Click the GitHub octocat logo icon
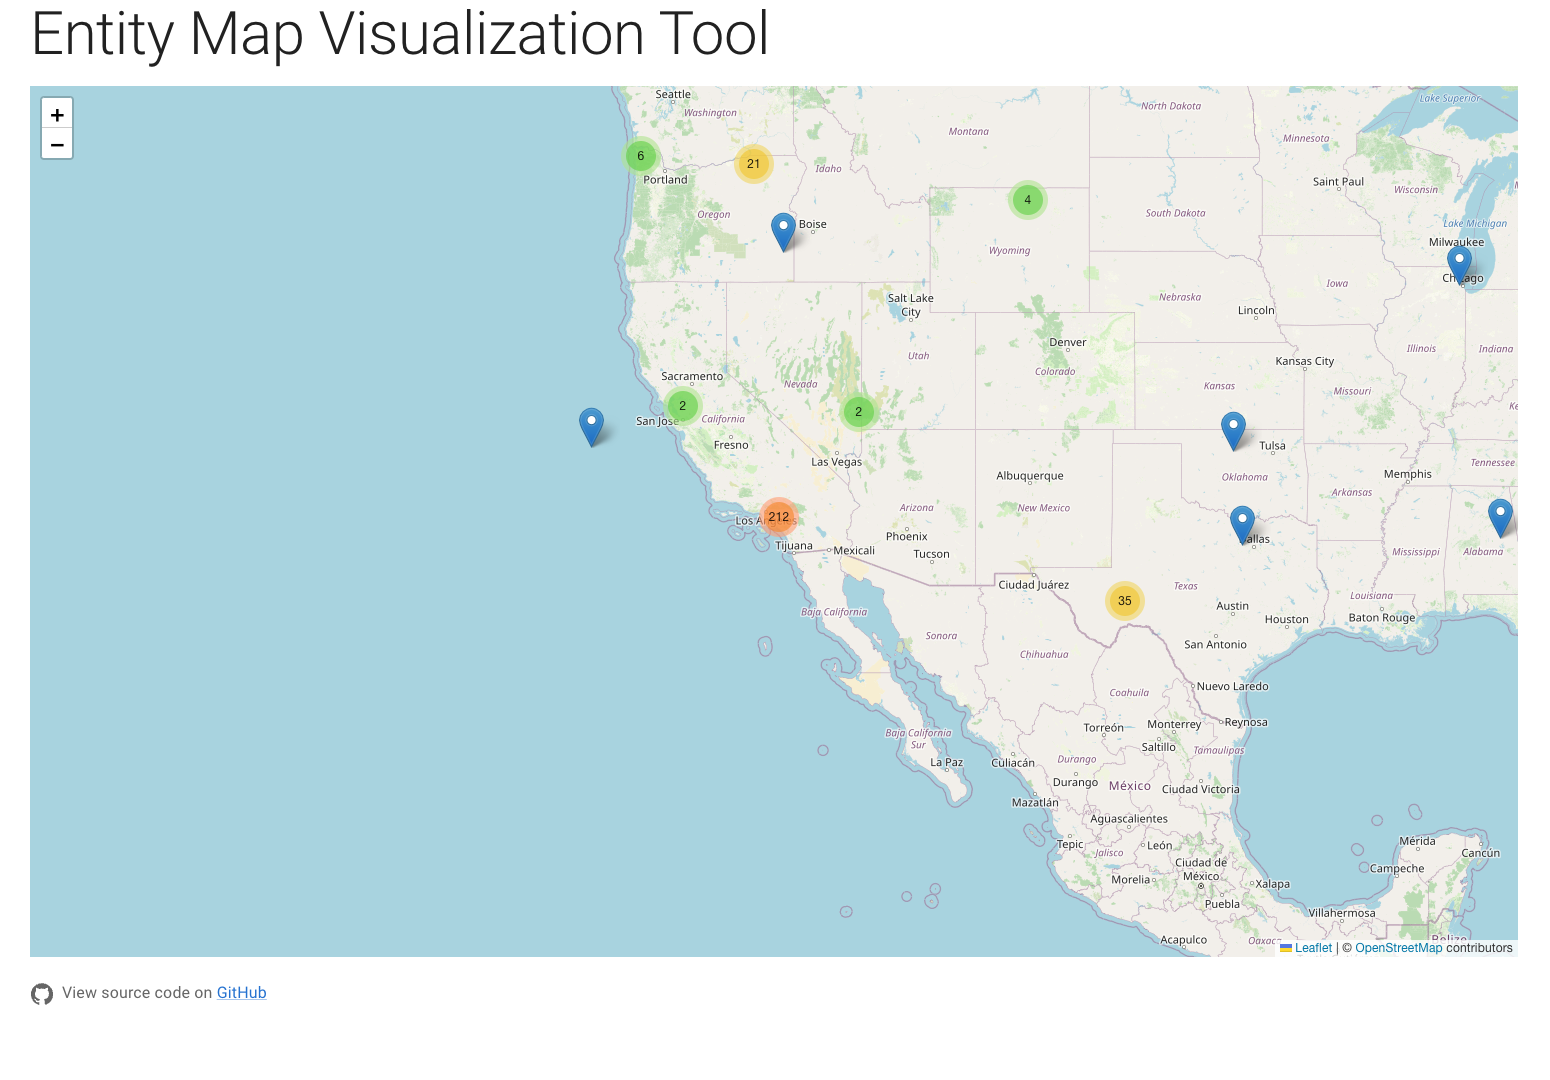The image size is (1550, 1080). click(x=42, y=994)
